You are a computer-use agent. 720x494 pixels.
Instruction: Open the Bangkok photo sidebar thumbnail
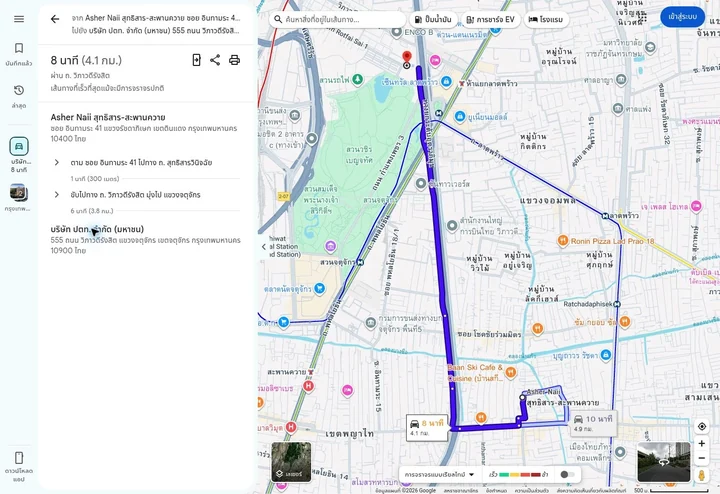point(19,192)
